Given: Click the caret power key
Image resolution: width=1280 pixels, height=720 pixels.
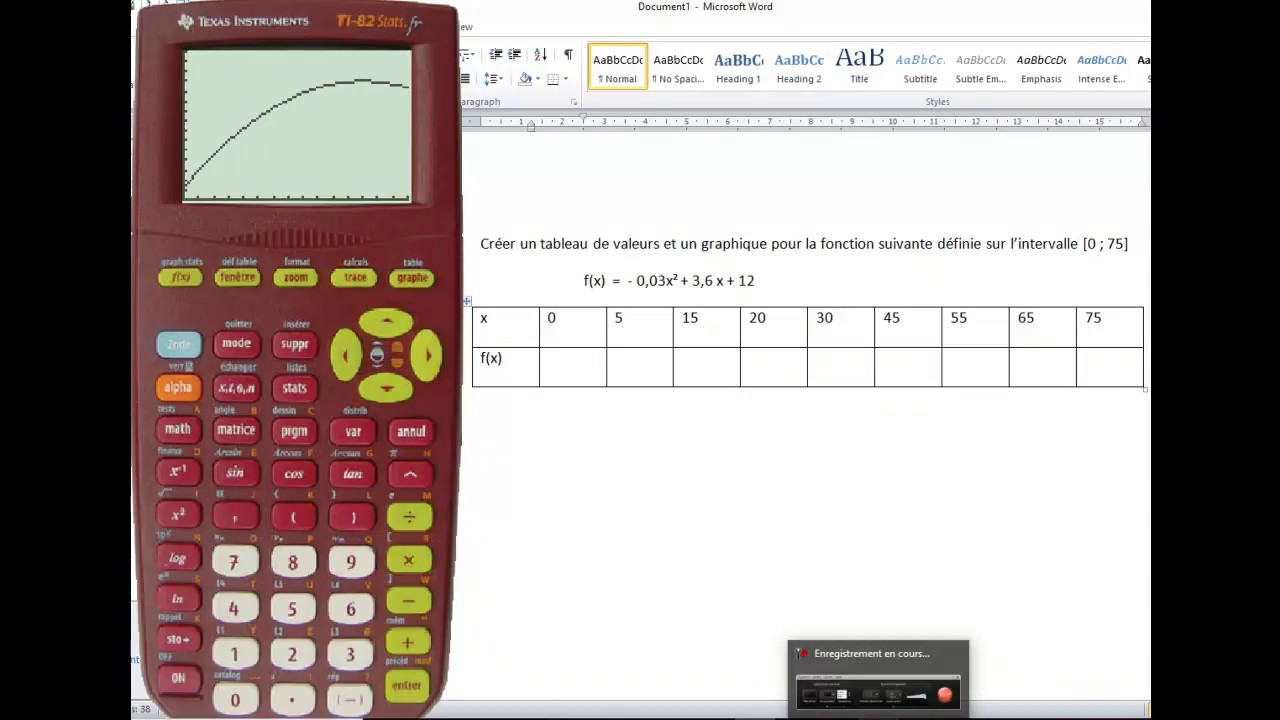Looking at the screenshot, I should [410, 475].
